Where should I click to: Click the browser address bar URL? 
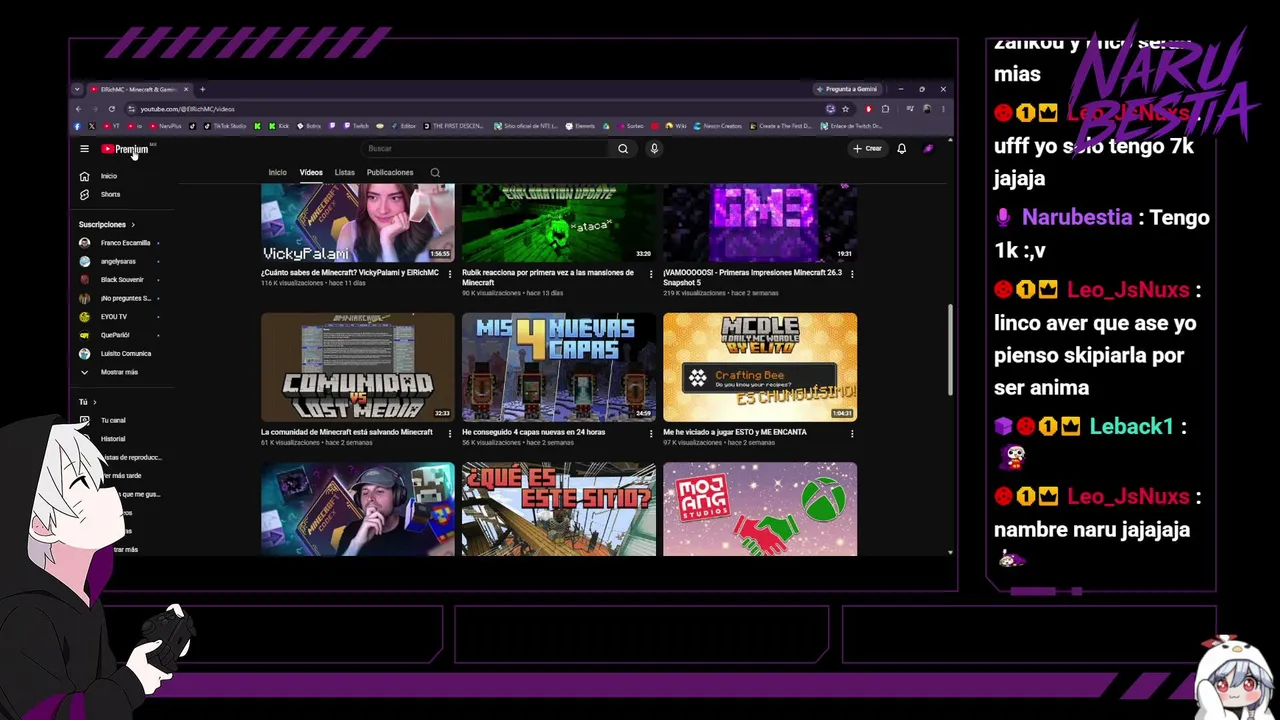click(x=187, y=109)
